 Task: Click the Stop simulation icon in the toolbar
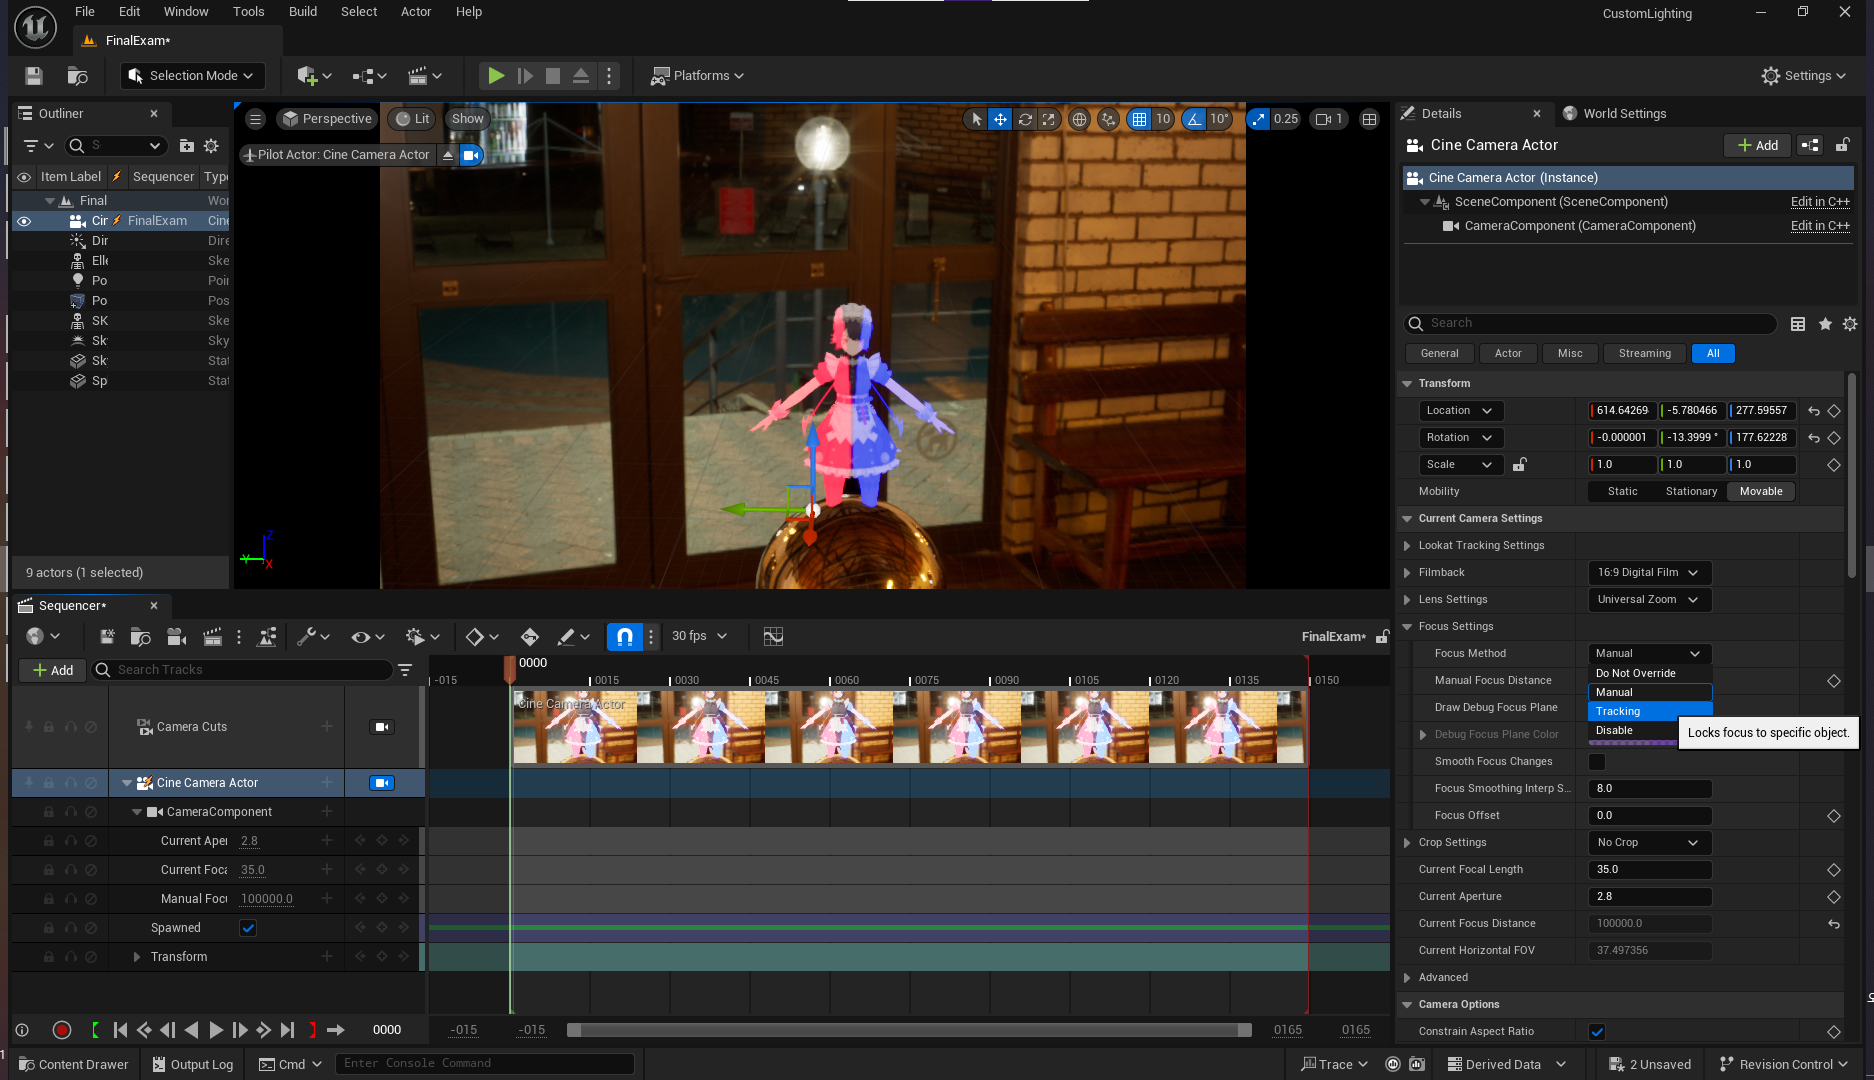[x=553, y=76]
